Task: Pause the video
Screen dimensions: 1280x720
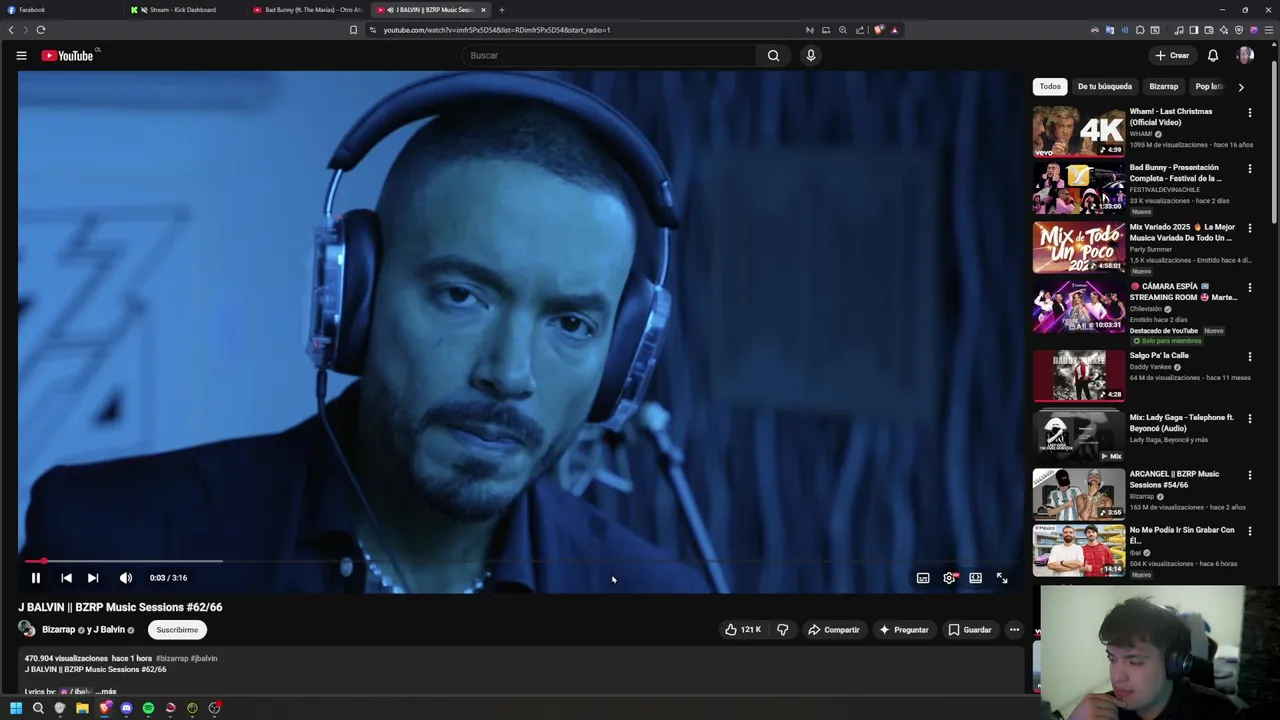Action: pos(35,578)
